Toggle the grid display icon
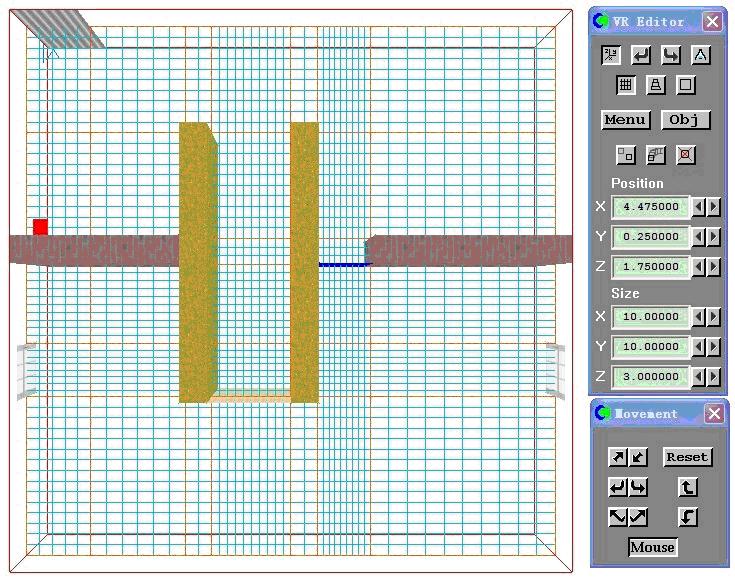 [625, 86]
